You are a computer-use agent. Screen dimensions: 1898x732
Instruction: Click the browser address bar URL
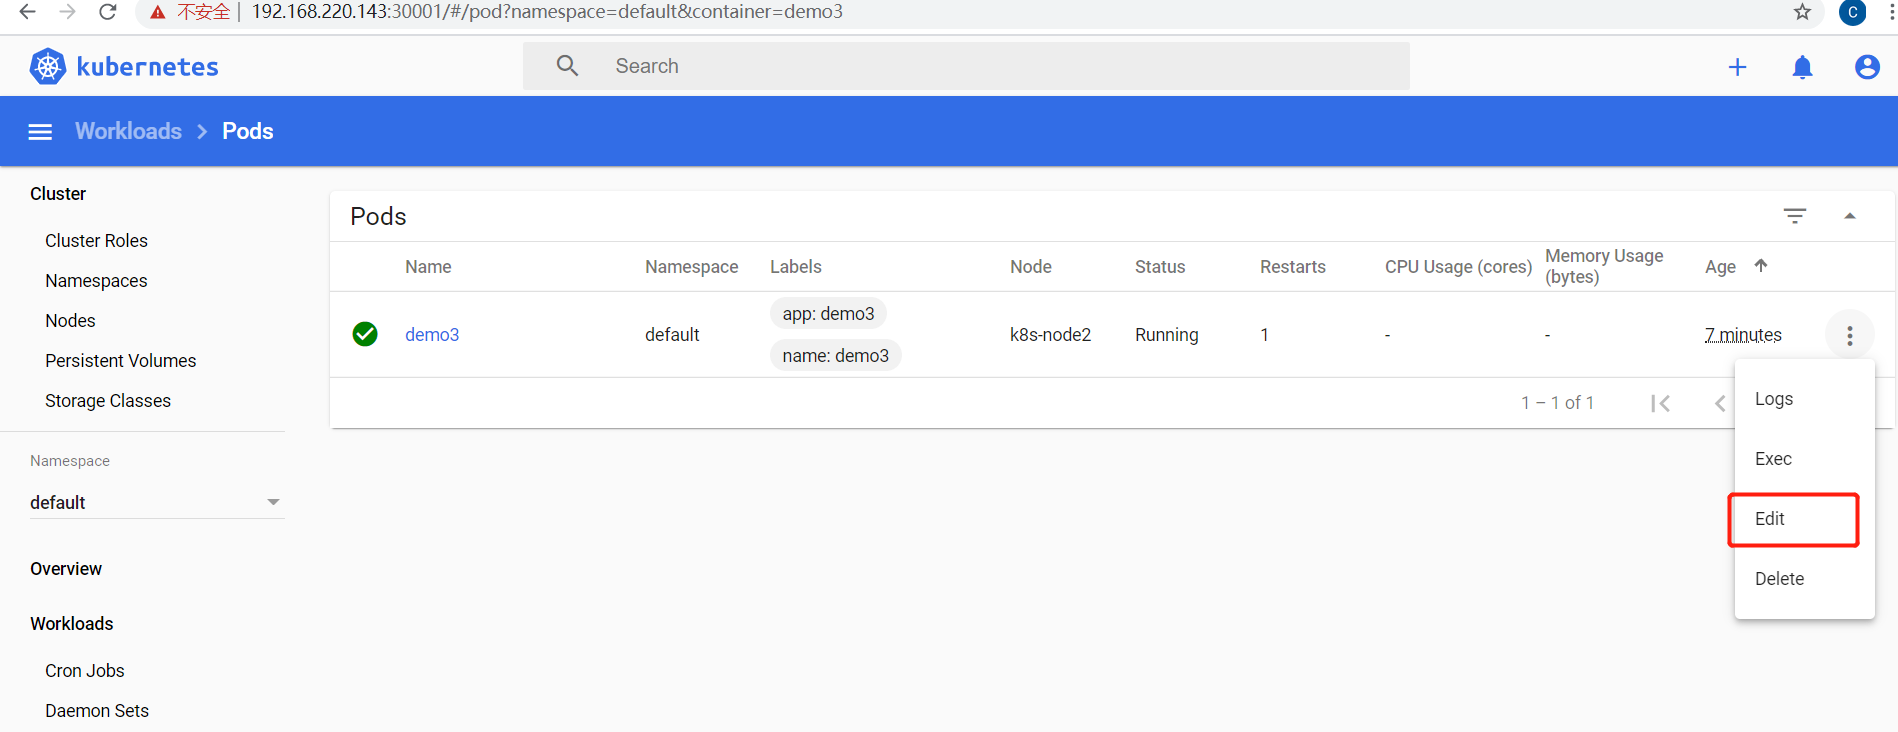click(x=547, y=12)
